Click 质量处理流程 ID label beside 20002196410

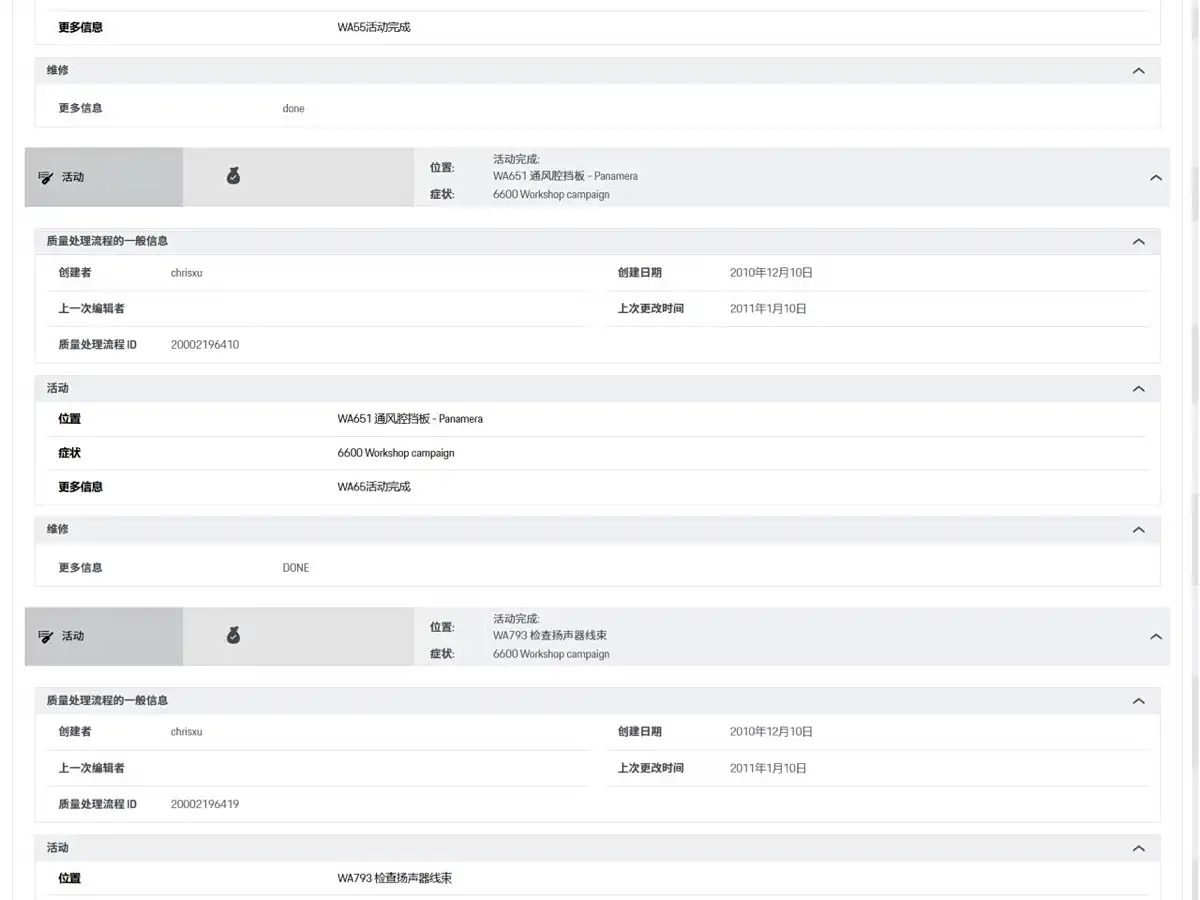[98, 344]
